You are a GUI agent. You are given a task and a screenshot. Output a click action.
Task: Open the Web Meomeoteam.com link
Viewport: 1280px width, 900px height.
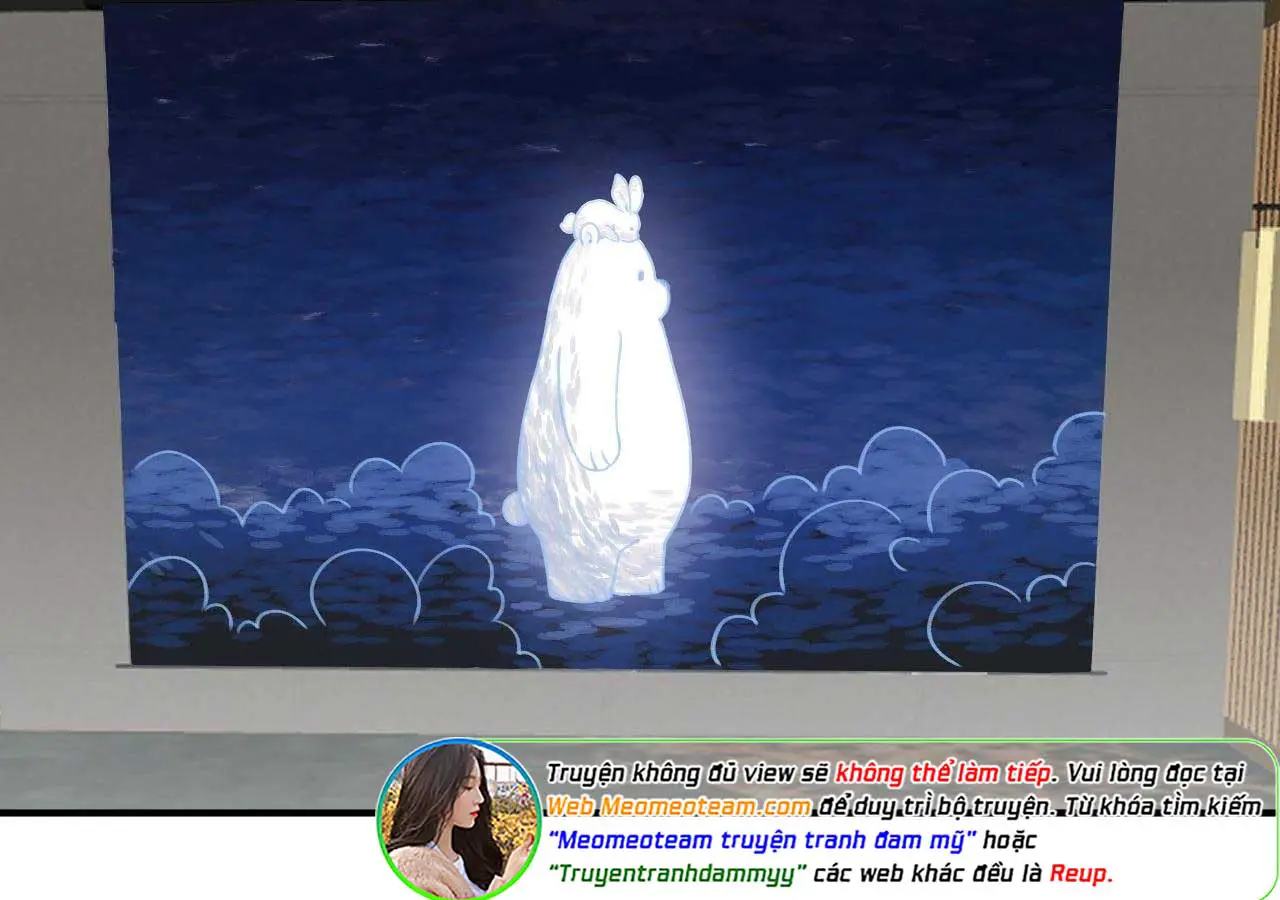[678, 806]
